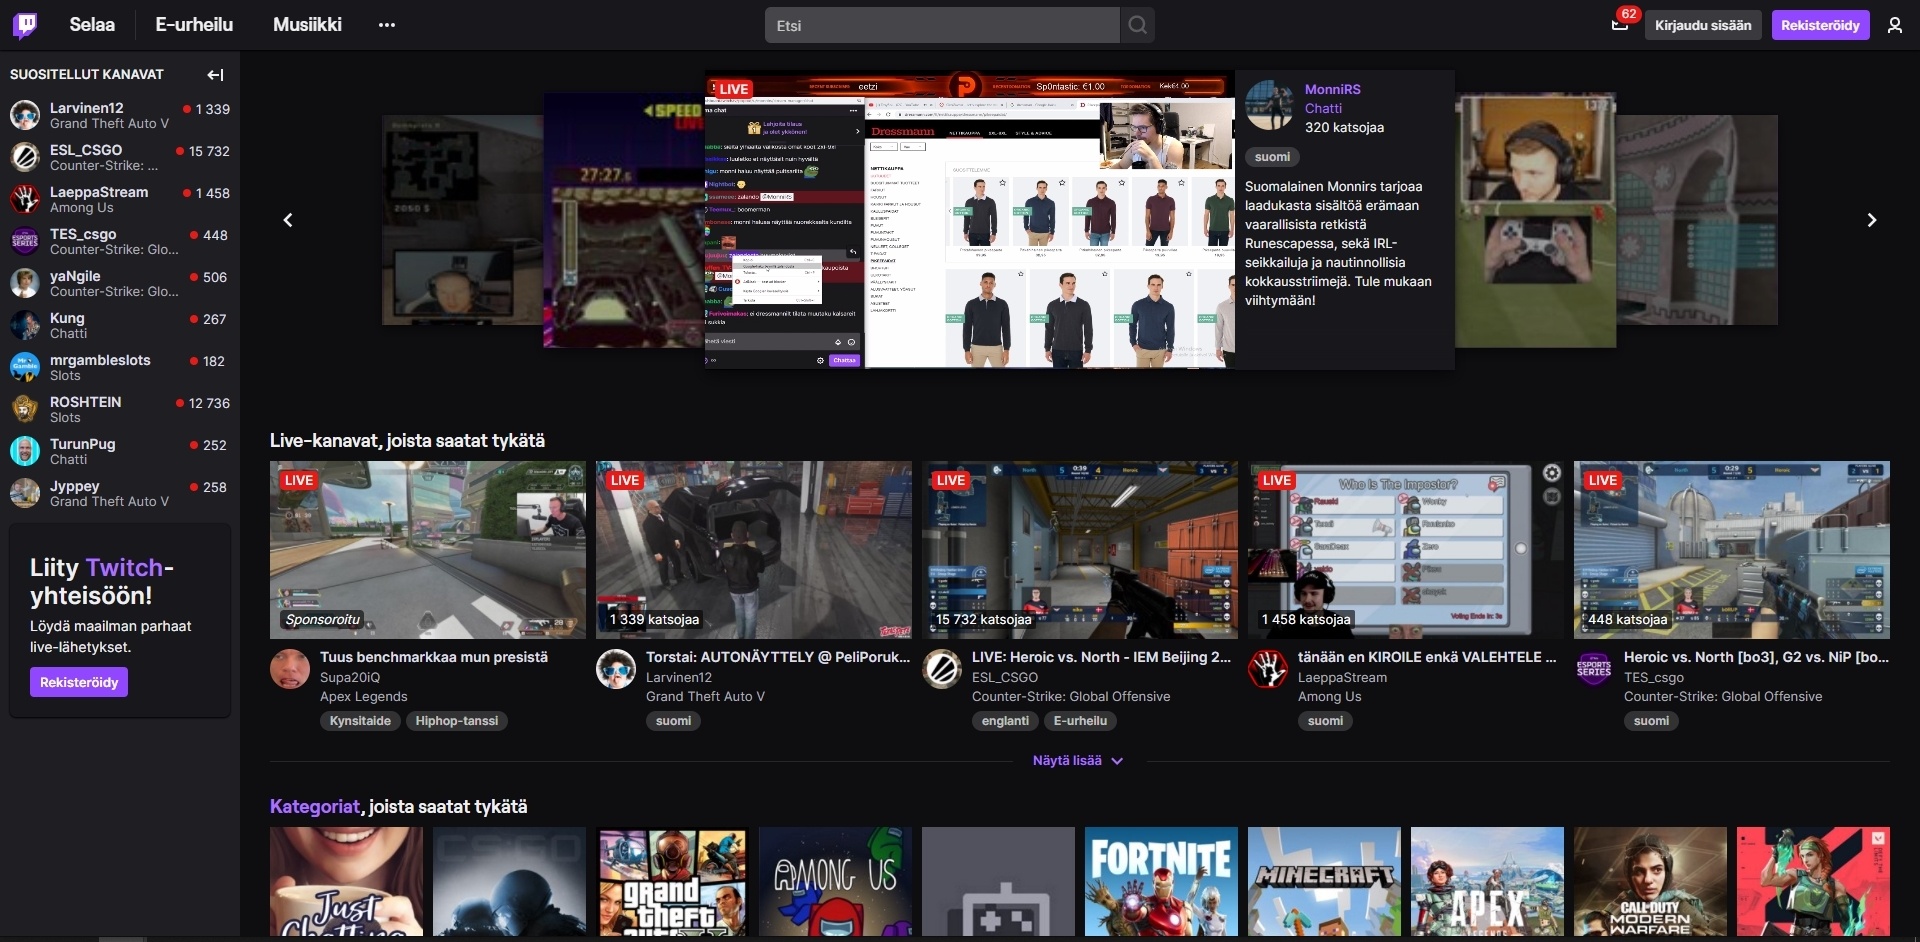1920x942 pixels.
Task: Open the ESL_CSGO stream thumbnail with 15 732 viewers
Action: 1080,550
